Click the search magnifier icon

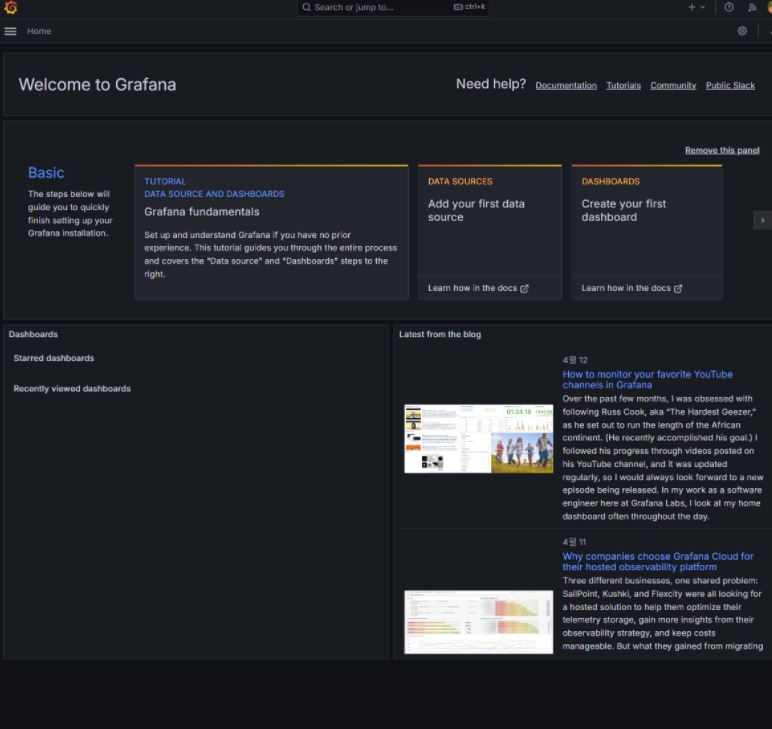306,7
